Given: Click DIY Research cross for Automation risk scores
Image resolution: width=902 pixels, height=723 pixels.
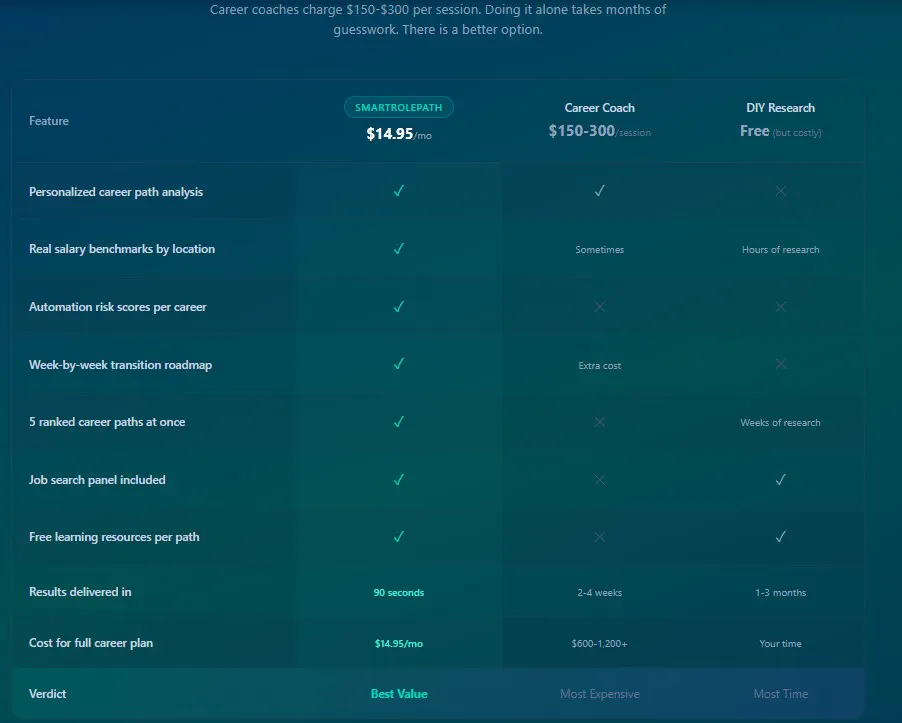Looking at the screenshot, I should pyautogui.click(x=781, y=307).
